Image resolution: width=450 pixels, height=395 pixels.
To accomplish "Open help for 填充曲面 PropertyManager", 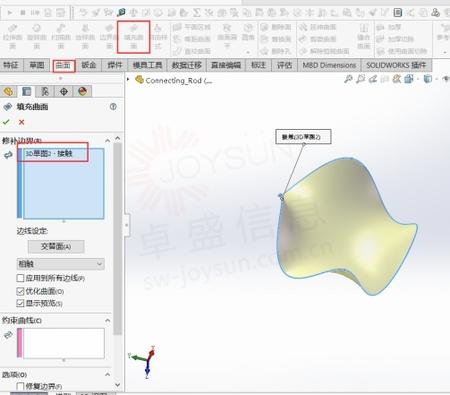I will tap(113, 107).
